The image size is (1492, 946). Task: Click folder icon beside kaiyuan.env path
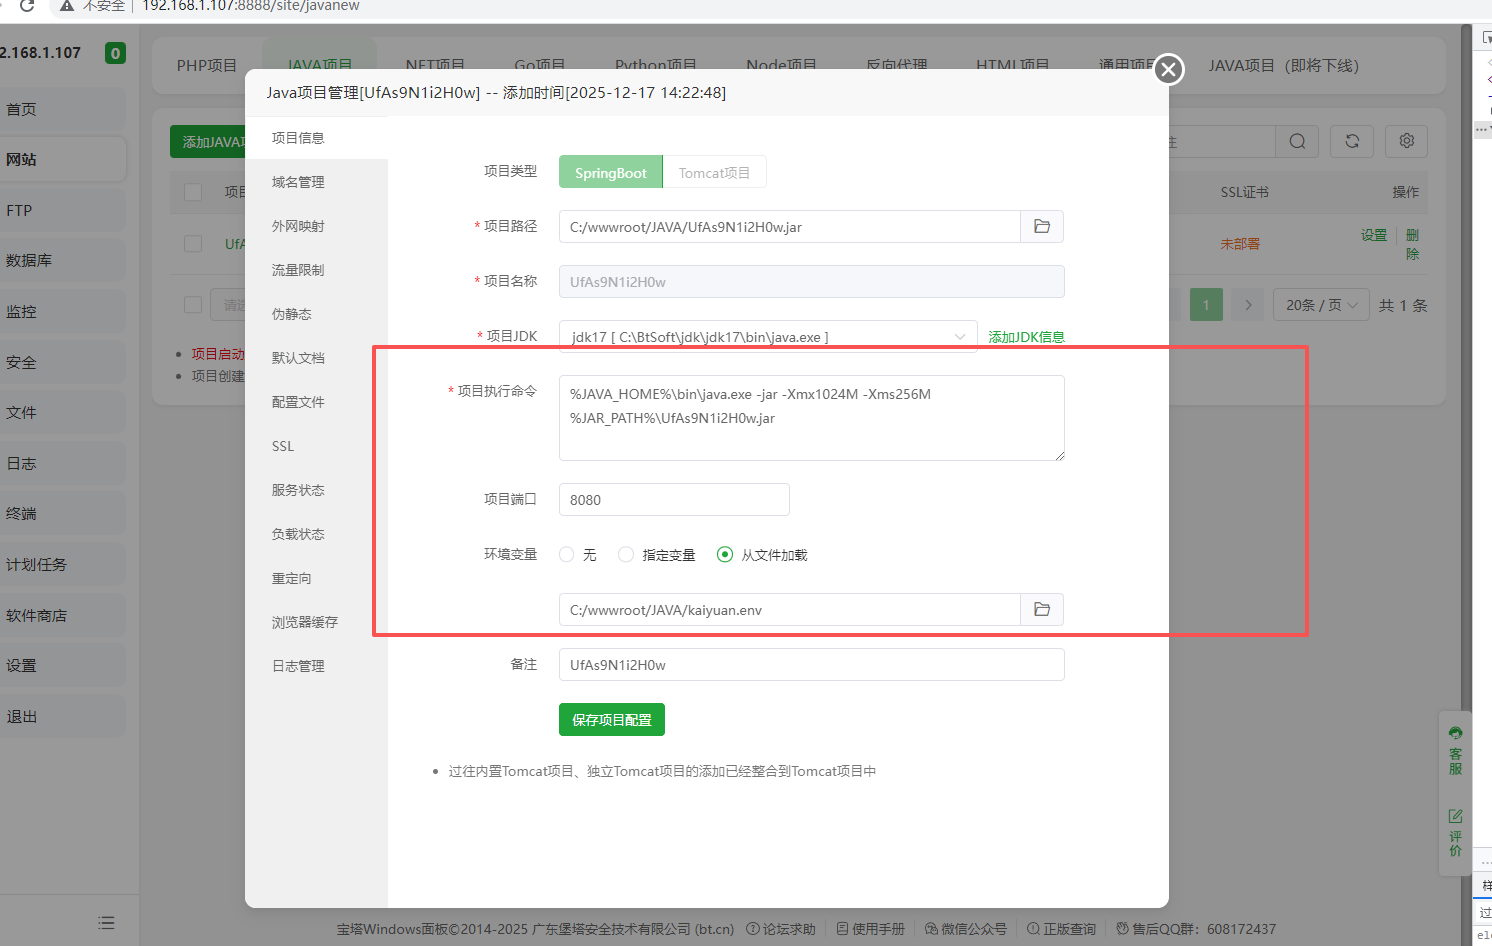click(1041, 610)
